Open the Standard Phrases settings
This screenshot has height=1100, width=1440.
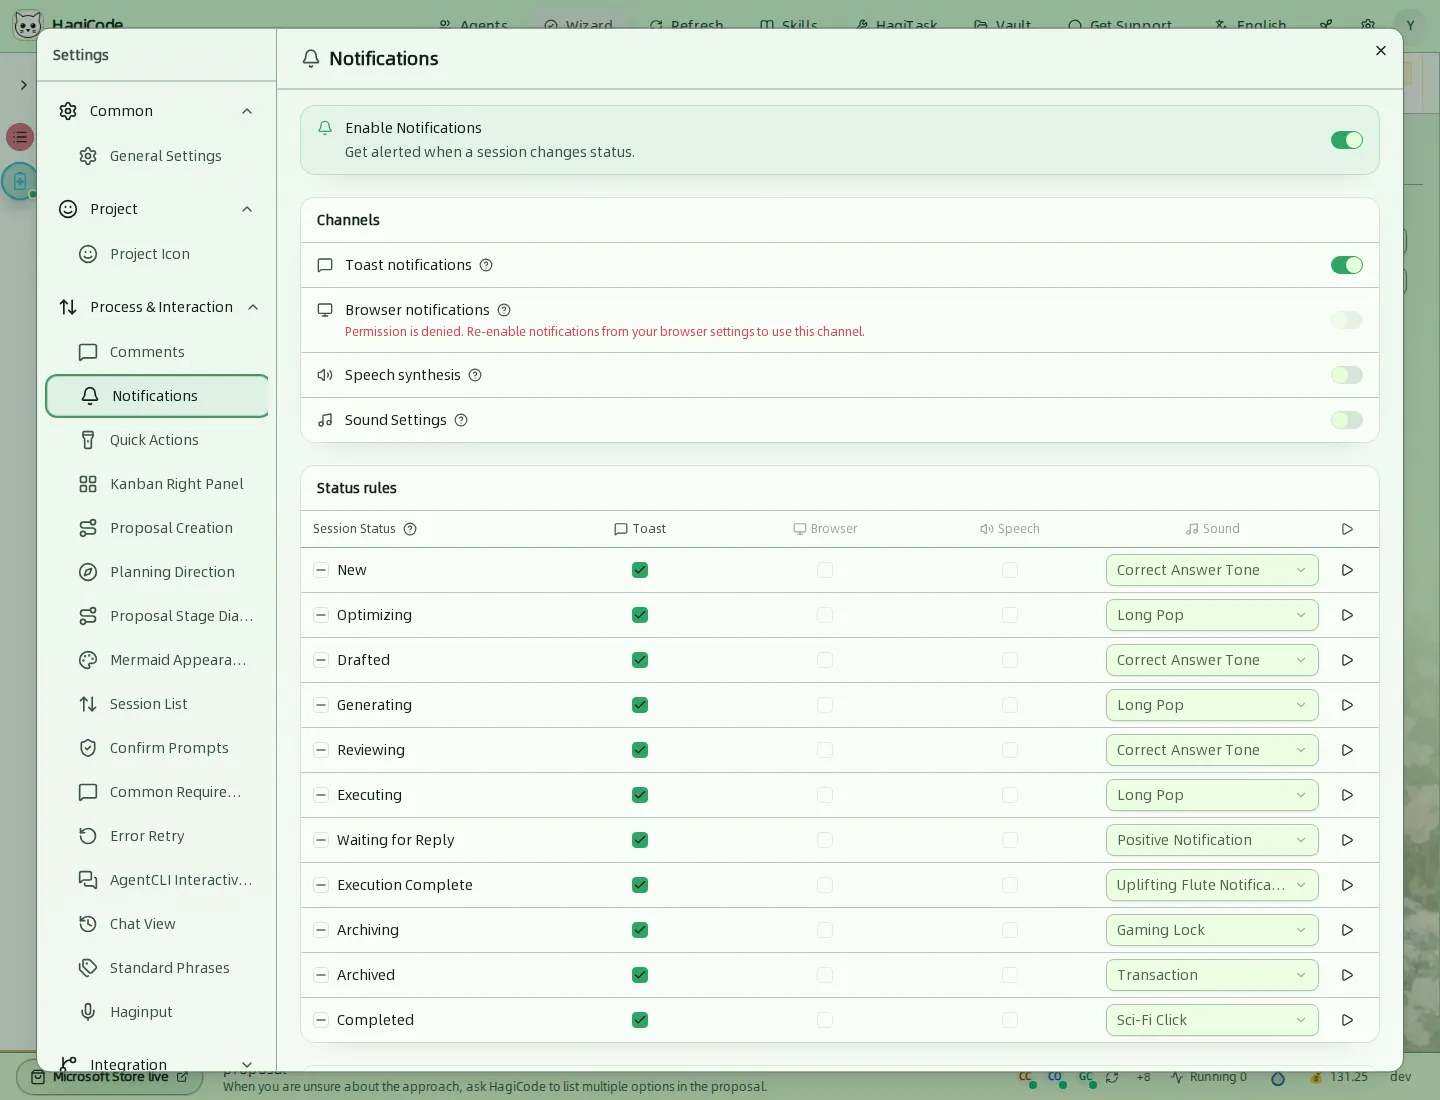click(x=157, y=968)
